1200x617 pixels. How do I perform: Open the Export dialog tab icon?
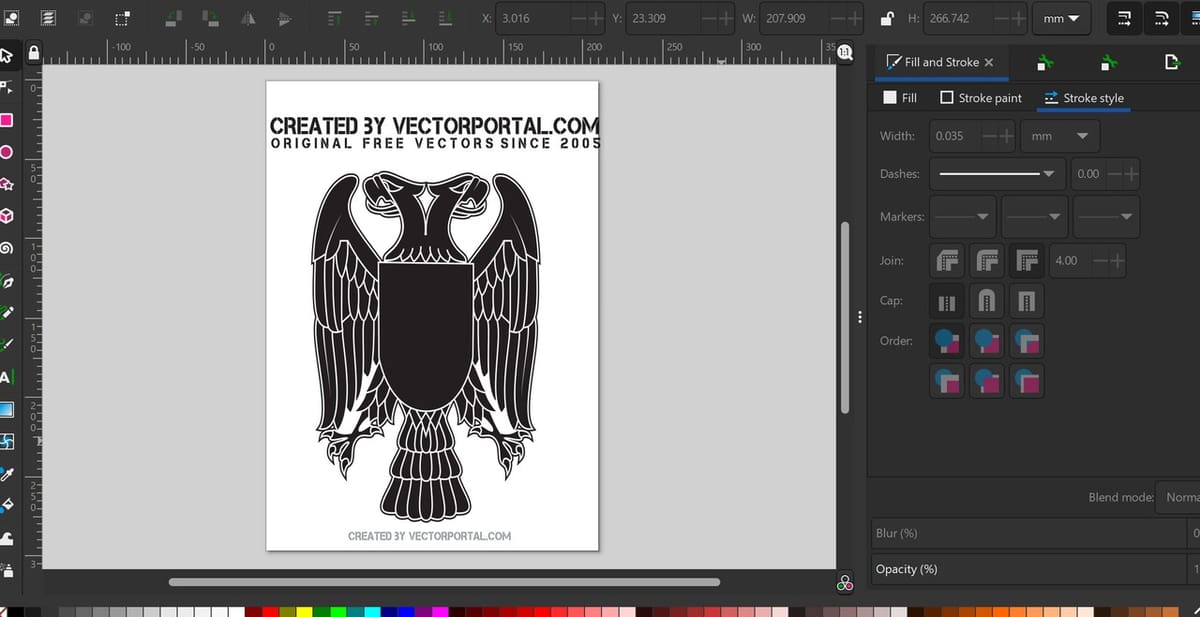coord(1172,63)
